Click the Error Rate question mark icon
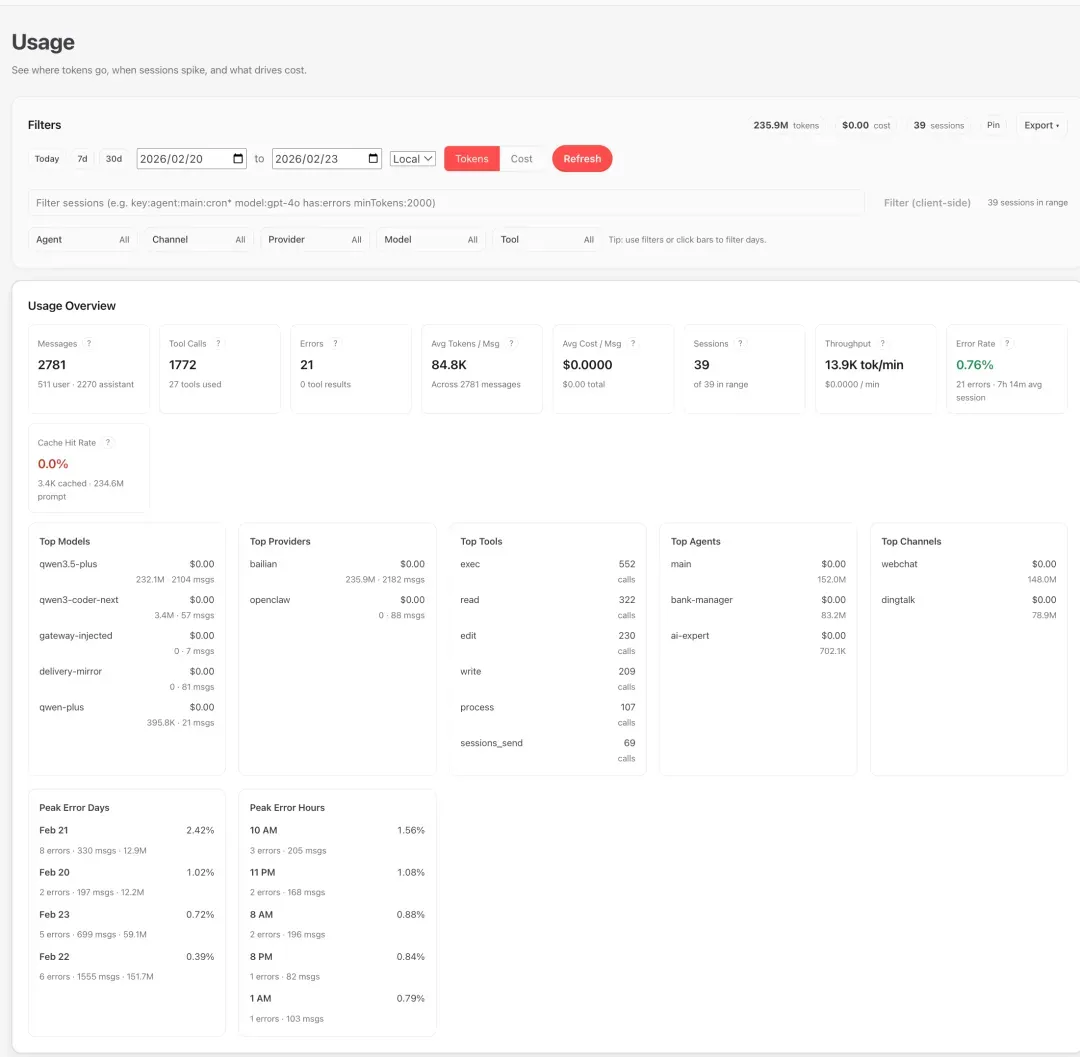This screenshot has height=1057, width=1080. [x=1007, y=343]
